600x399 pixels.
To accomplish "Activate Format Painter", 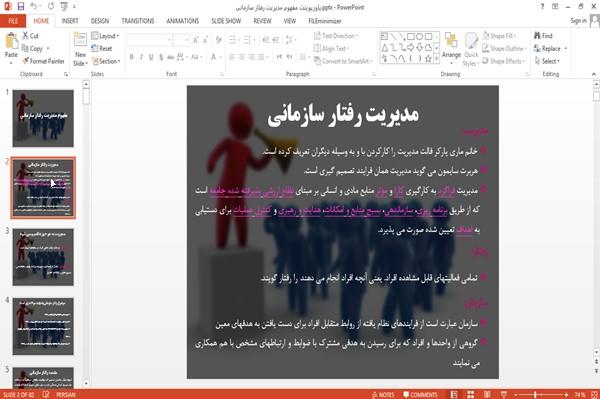I will coord(43,61).
